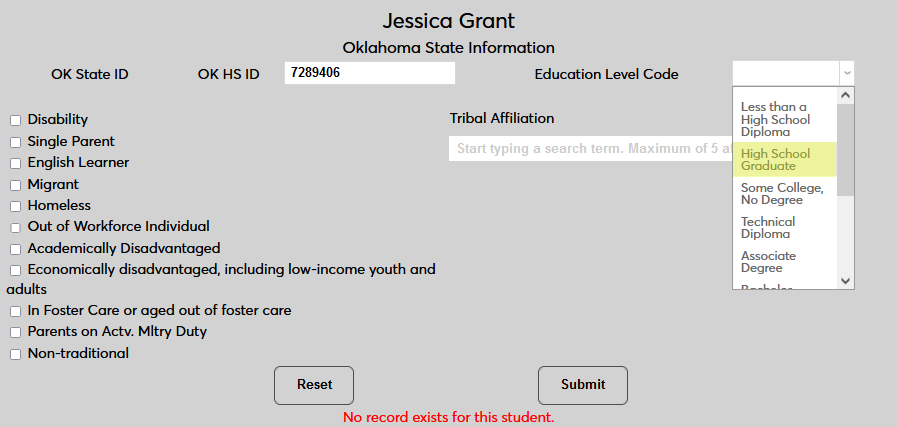Enable the Disability checkbox
The height and width of the screenshot is (427, 897).
15,120
